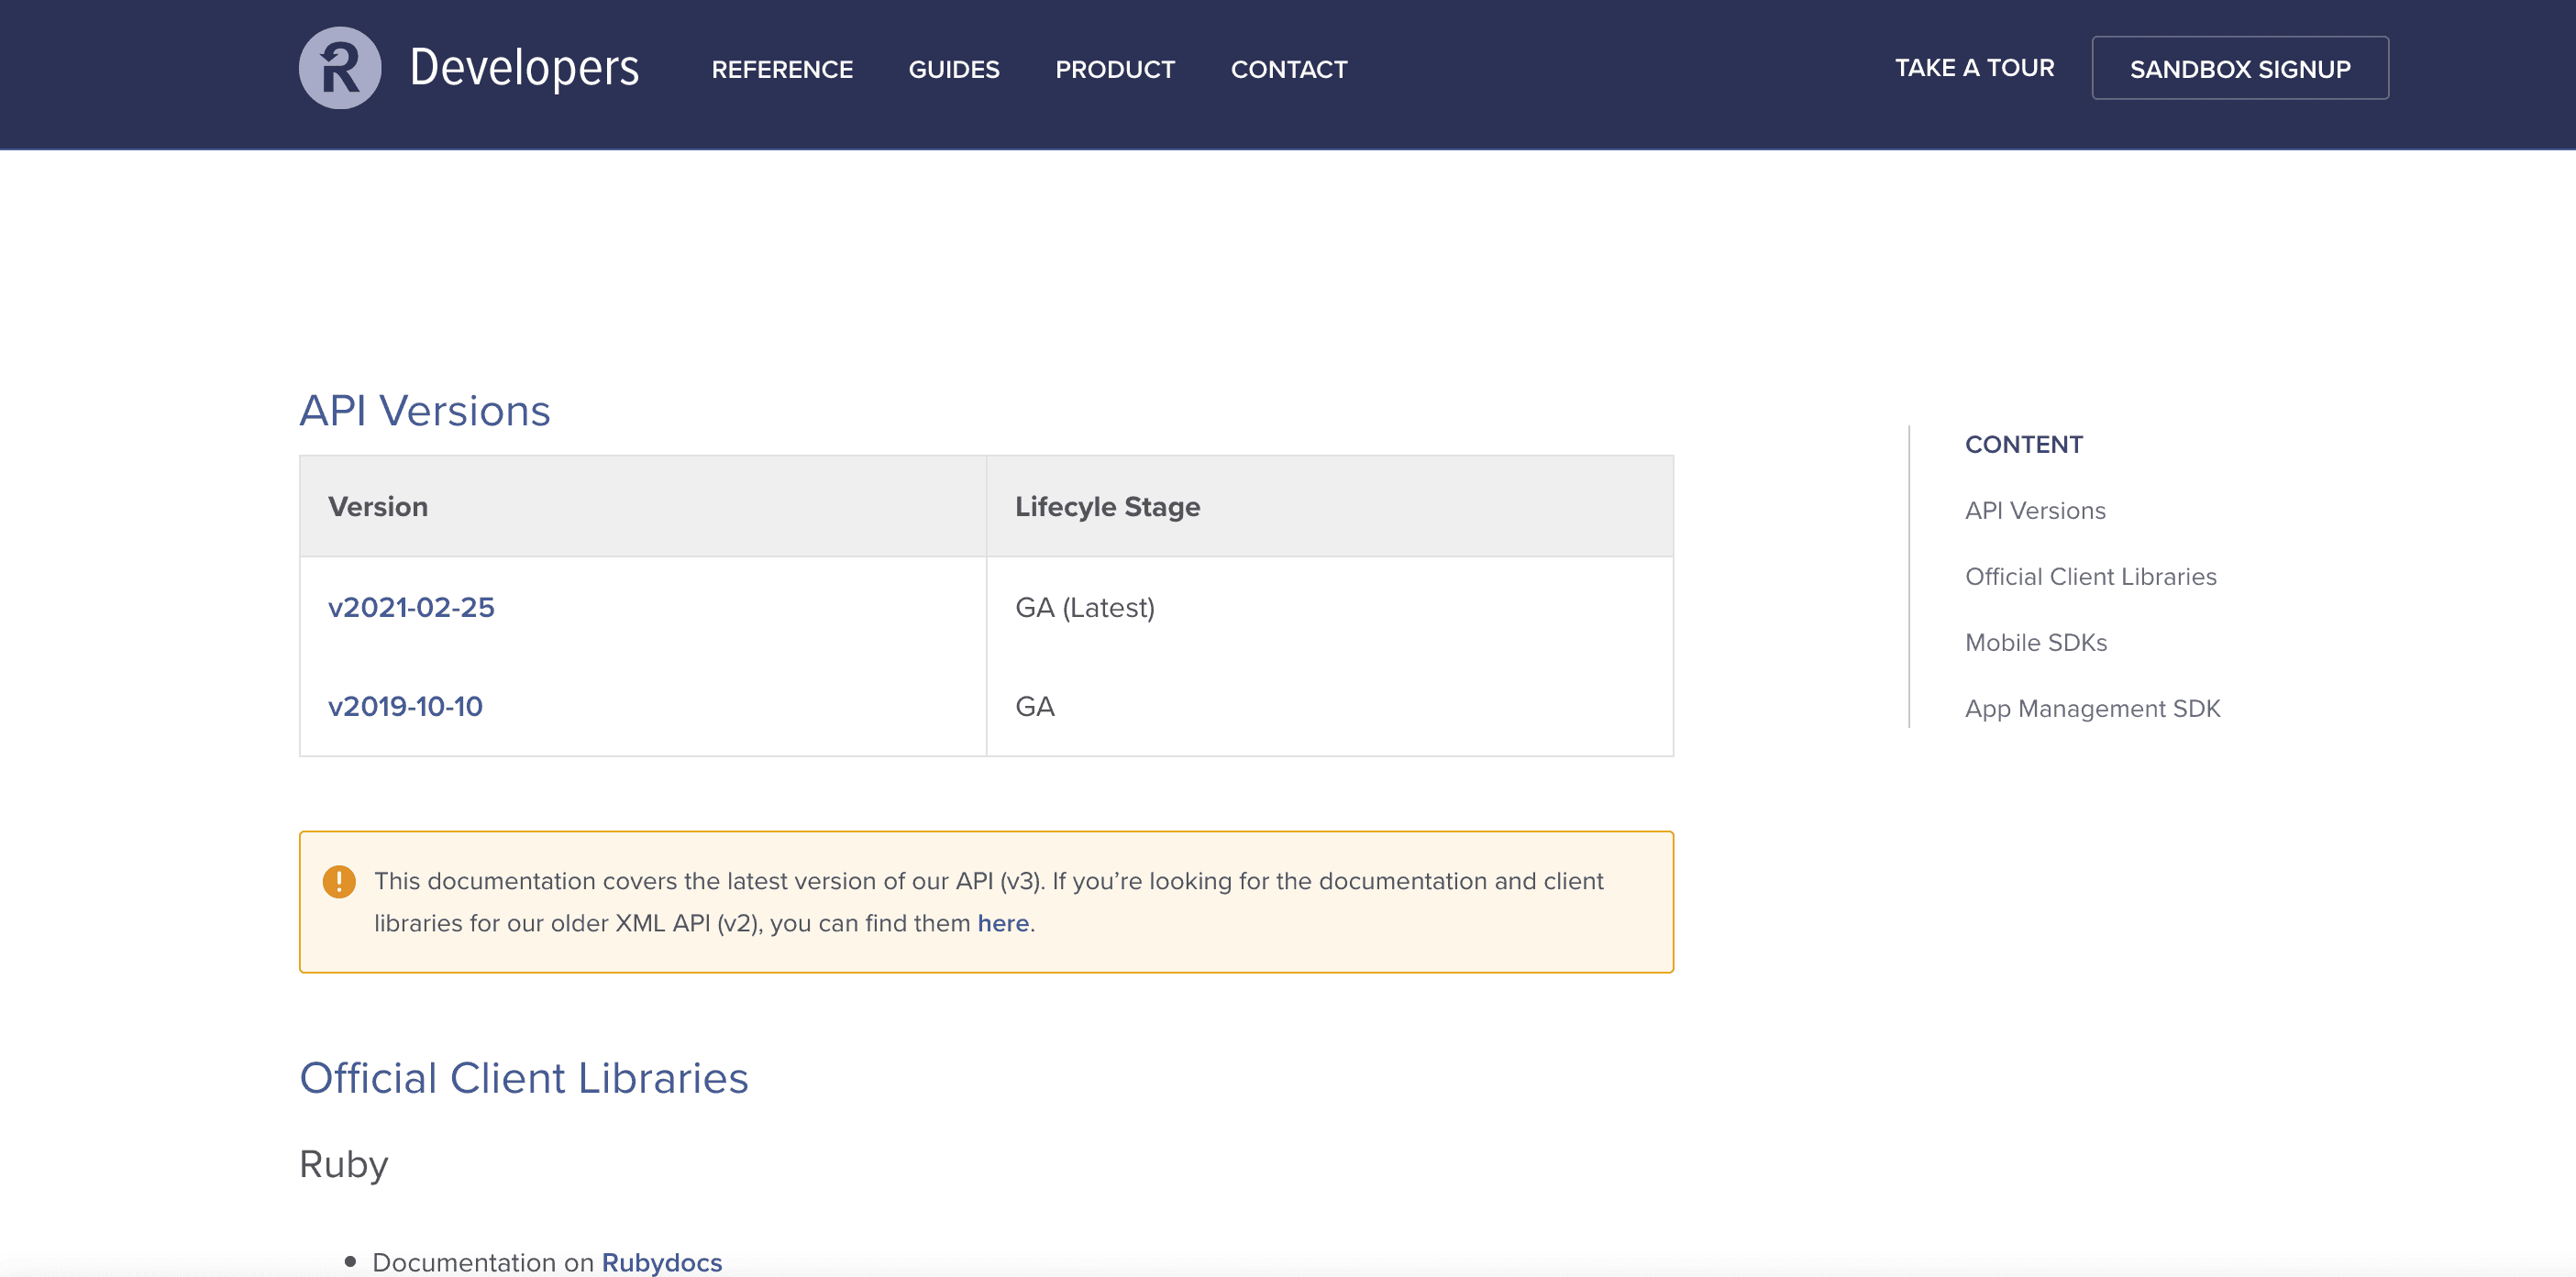Viewport: 2576px width, 1277px height.
Task: Select the Version column header
Action: click(376, 507)
